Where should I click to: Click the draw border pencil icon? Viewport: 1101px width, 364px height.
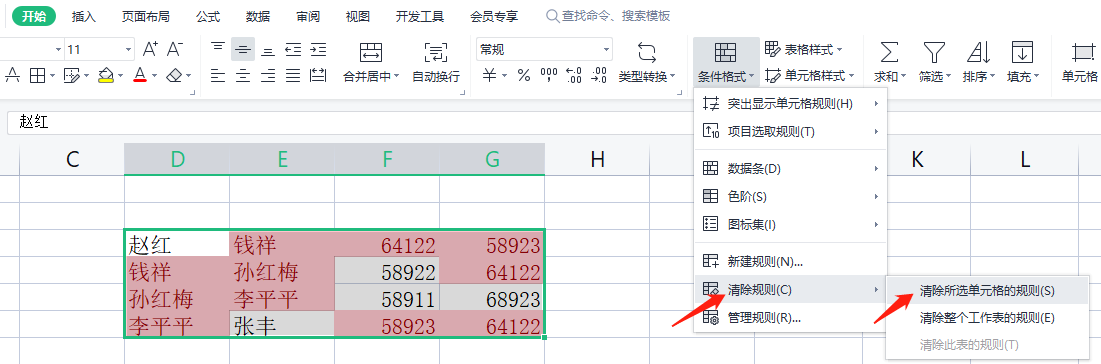pyautogui.click(x=71, y=75)
